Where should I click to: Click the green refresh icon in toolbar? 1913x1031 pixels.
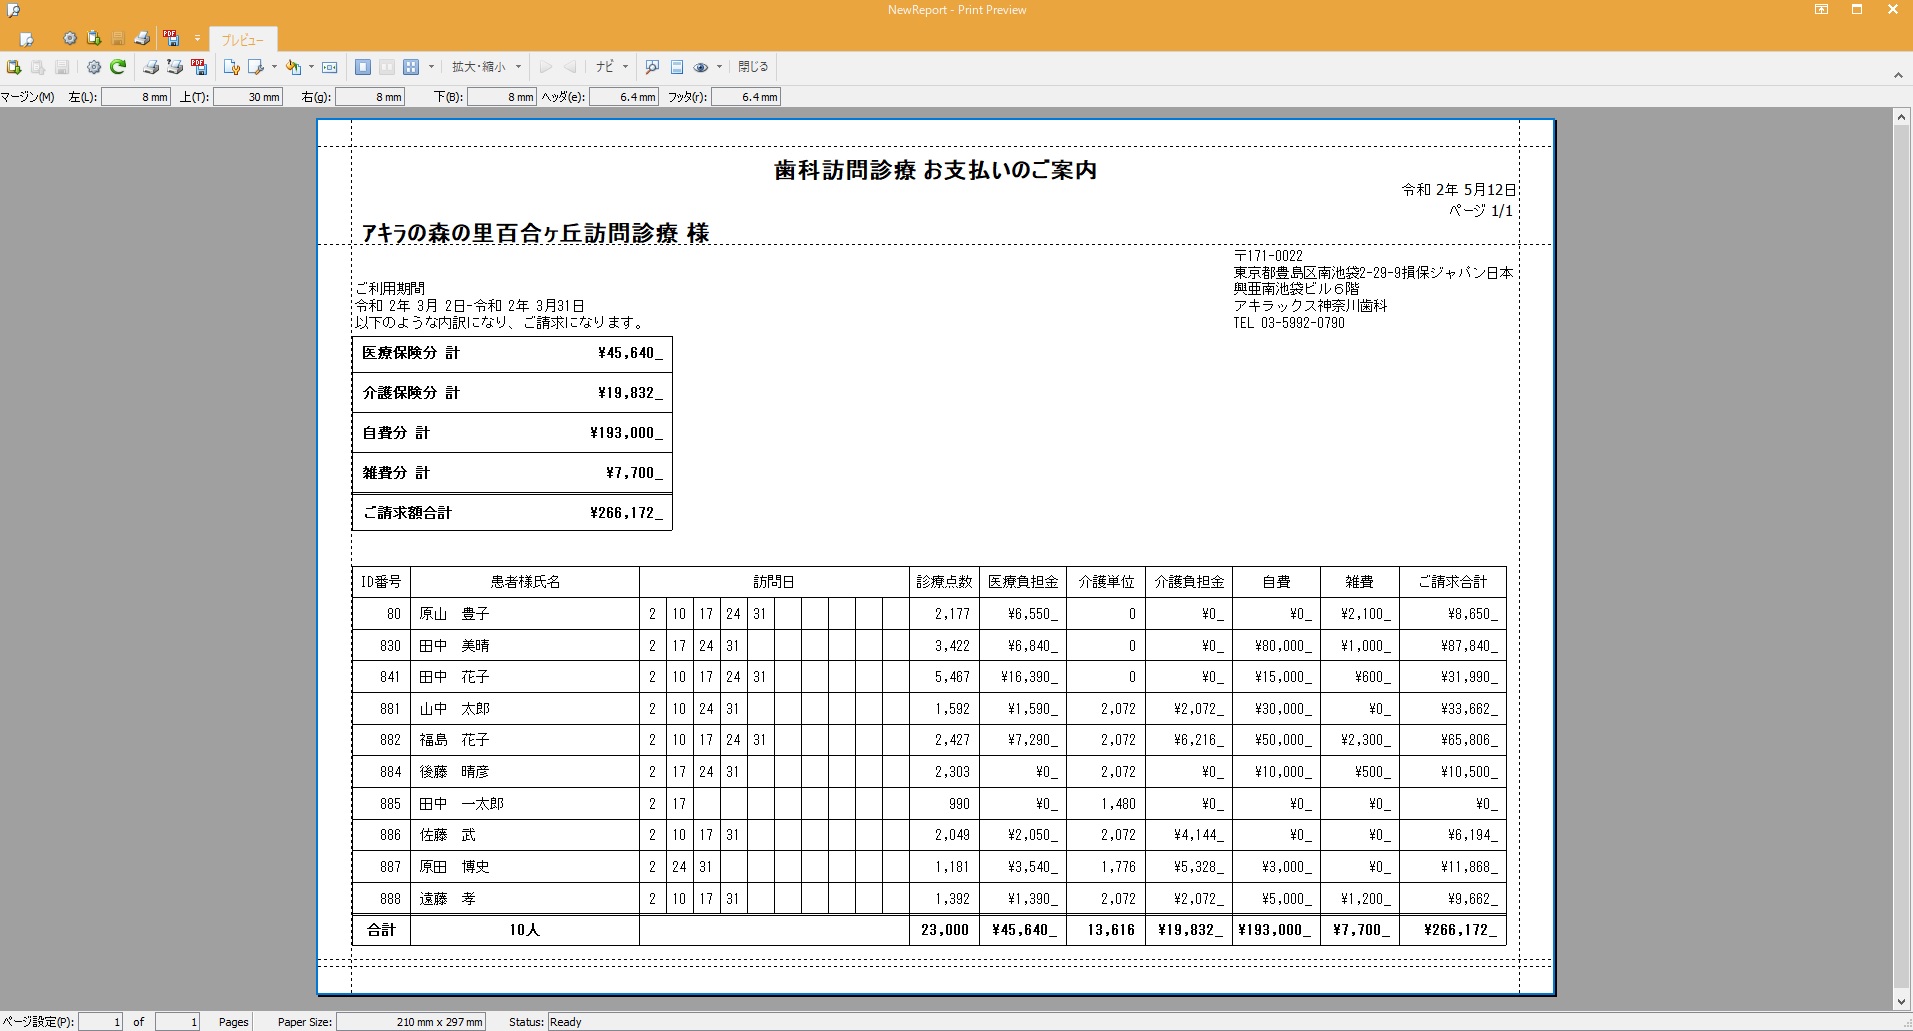118,67
